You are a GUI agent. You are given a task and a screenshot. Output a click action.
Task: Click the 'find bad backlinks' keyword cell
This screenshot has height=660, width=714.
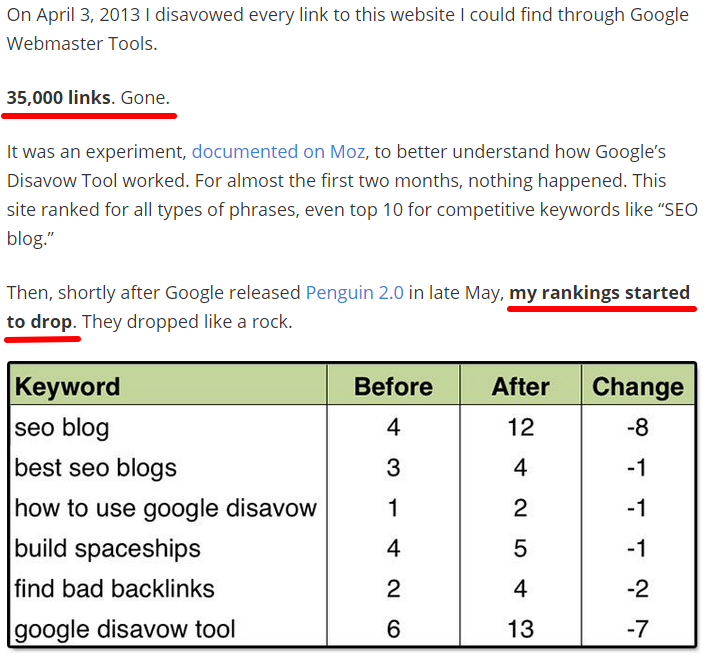pos(114,589)
